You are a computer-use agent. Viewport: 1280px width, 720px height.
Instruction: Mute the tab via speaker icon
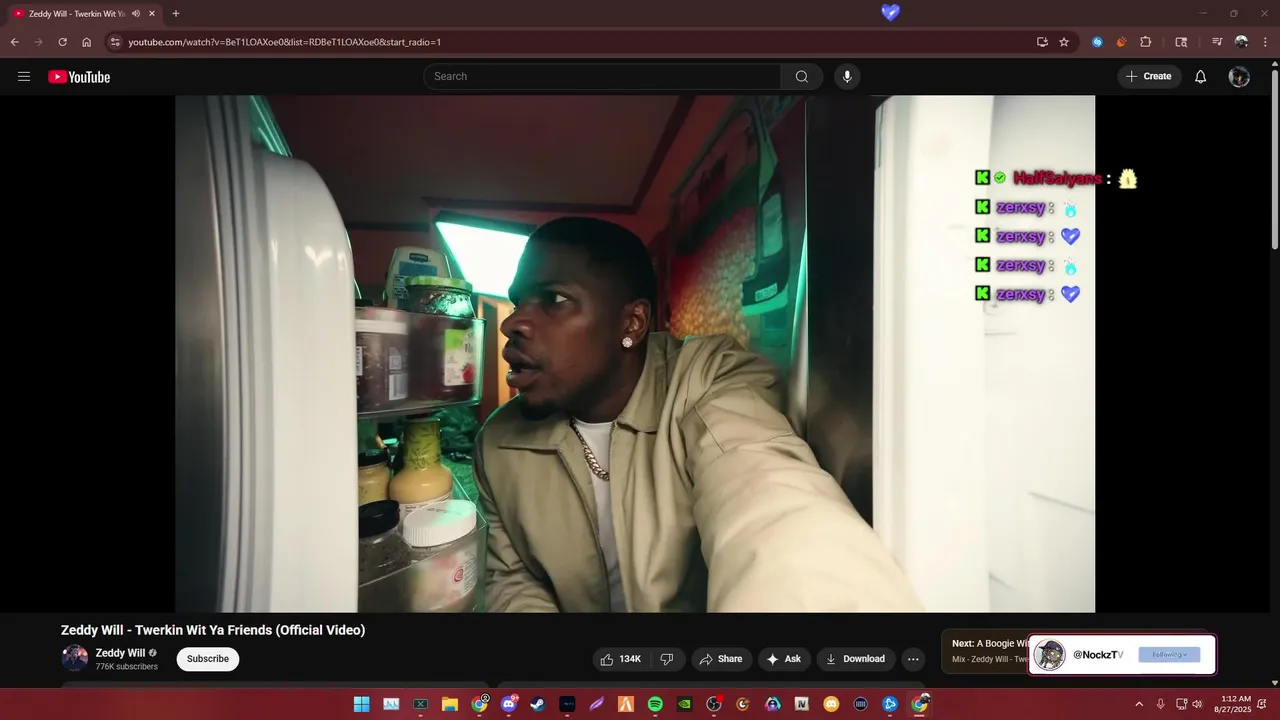click(135, 14)
